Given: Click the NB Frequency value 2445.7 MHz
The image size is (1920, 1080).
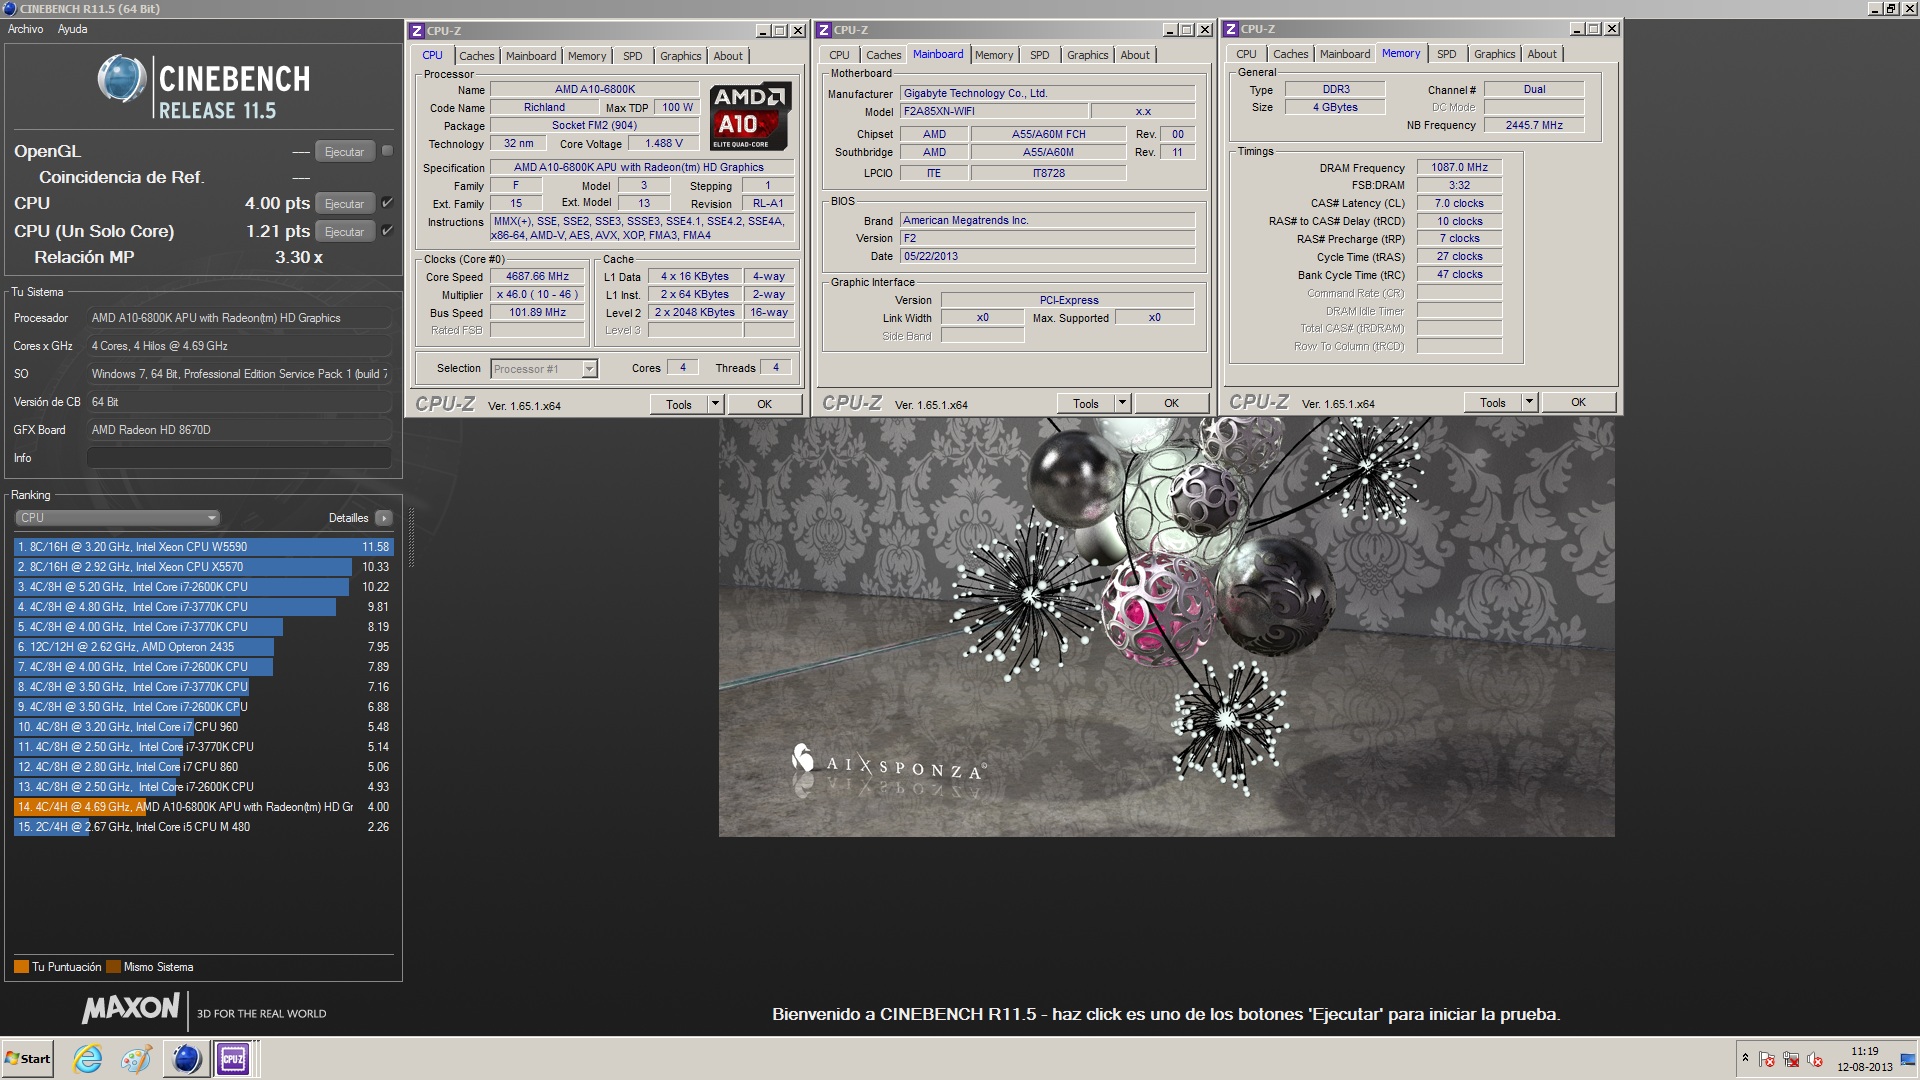Looking at the screenshot, I should (1533, 125).
